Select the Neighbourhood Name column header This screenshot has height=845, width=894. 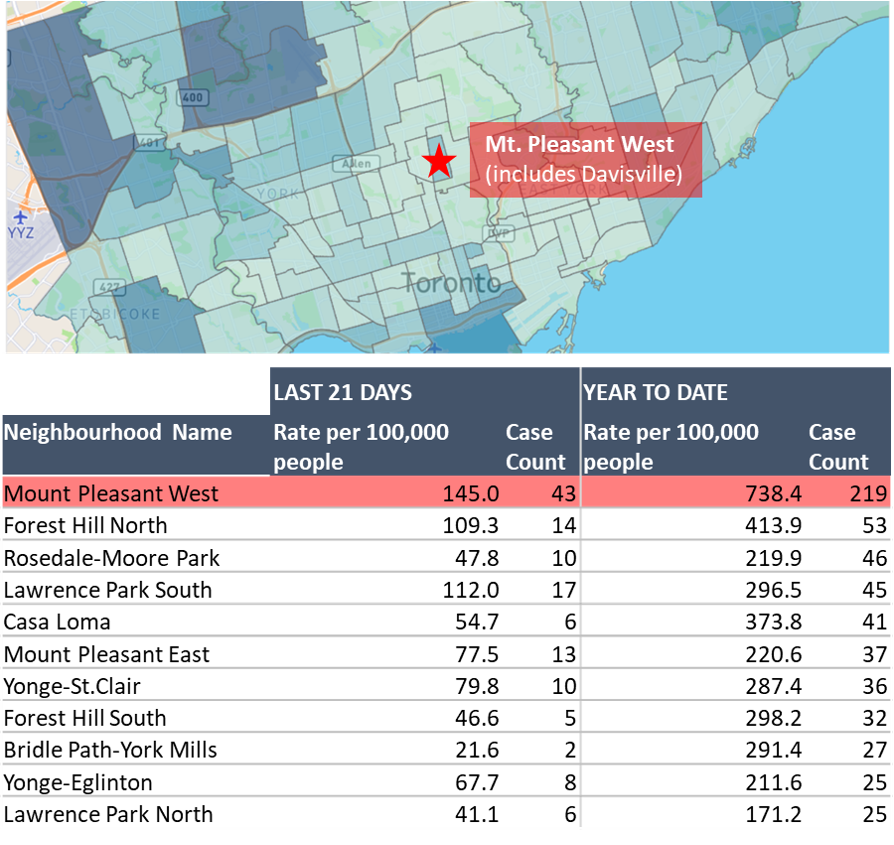(x=118, y=432)
